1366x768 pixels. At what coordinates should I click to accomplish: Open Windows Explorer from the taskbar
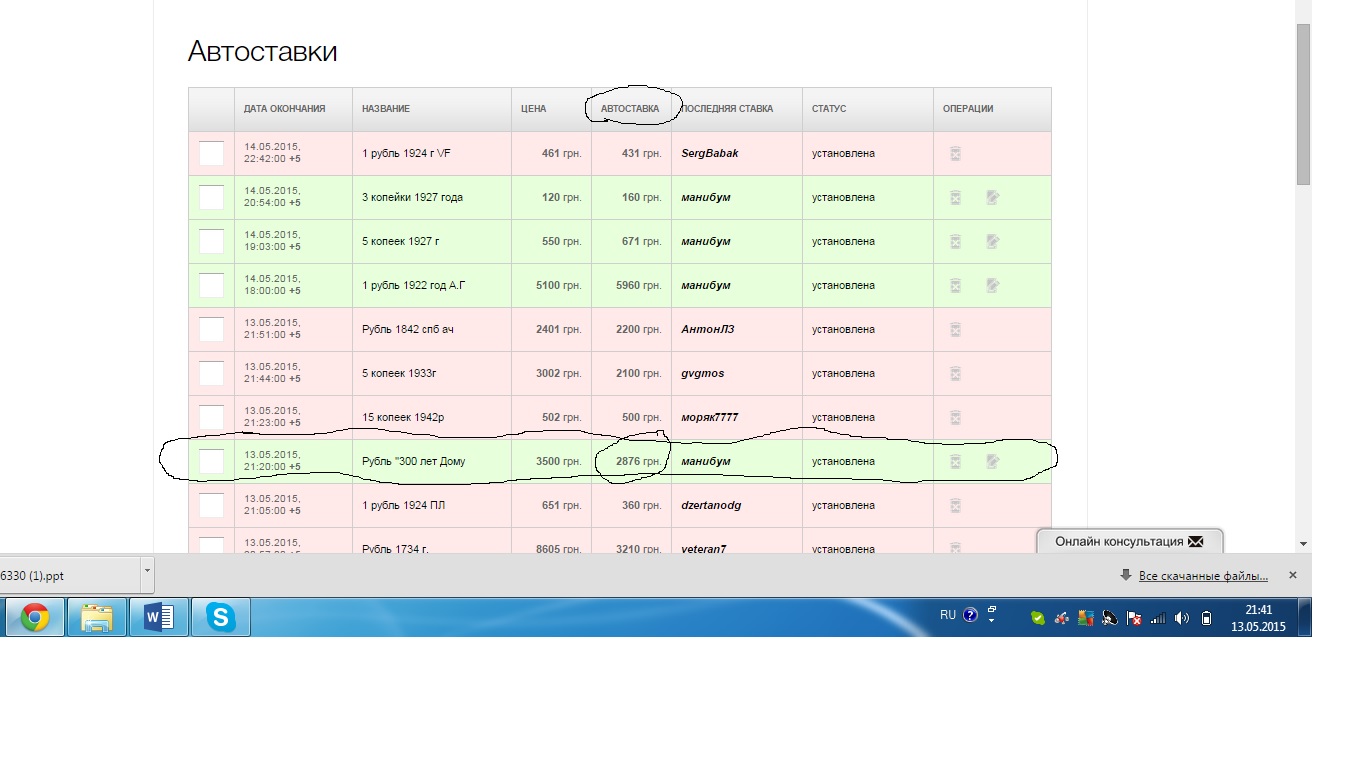pyautogui.click(x=97, y=618)
